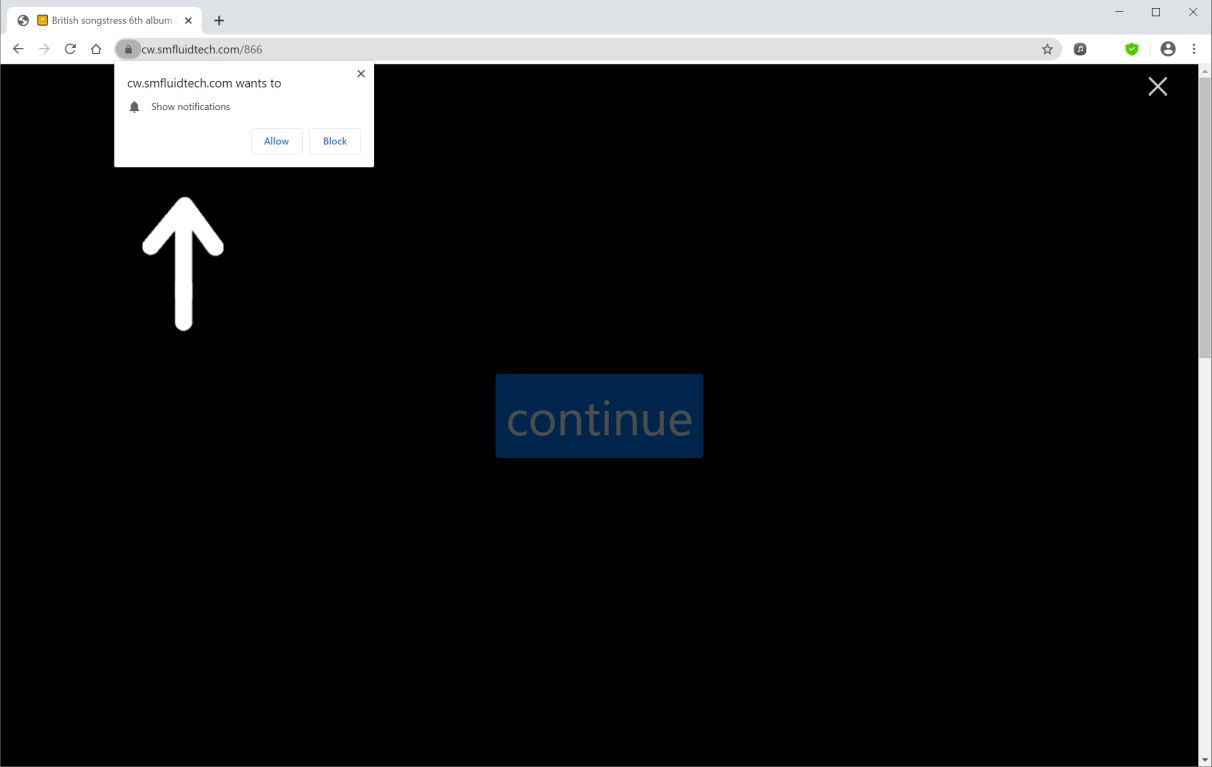
Task: Close the British songstress tab
Action: [188, 20]
